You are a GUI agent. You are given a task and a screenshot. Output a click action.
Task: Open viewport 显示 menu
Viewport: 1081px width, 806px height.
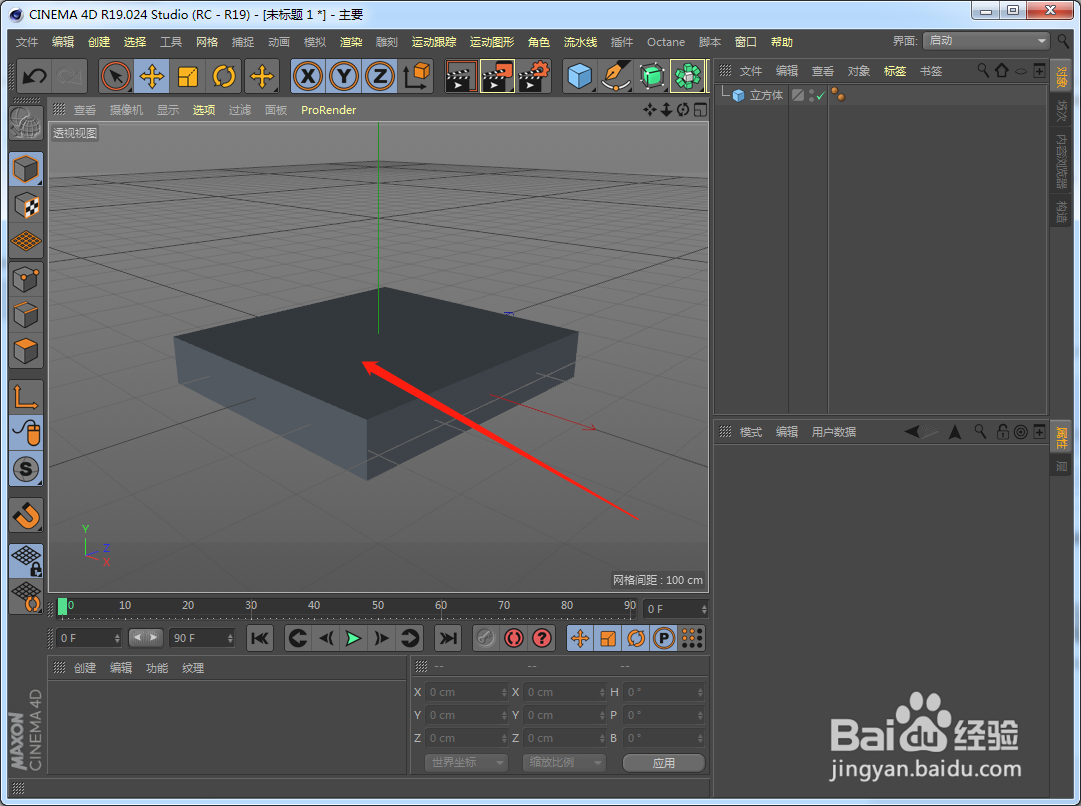coord(168,110)
